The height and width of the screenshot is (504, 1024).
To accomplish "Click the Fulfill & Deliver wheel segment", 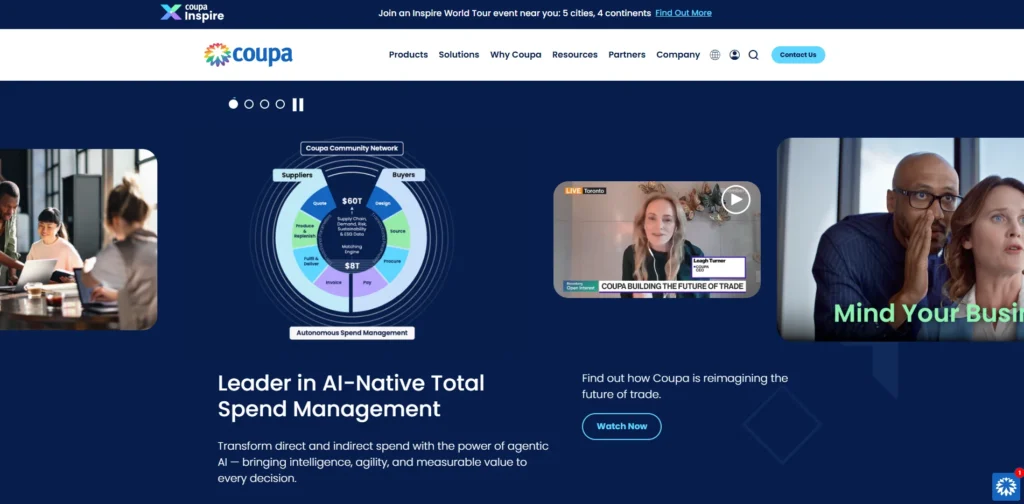I will (x=310, y=261).
